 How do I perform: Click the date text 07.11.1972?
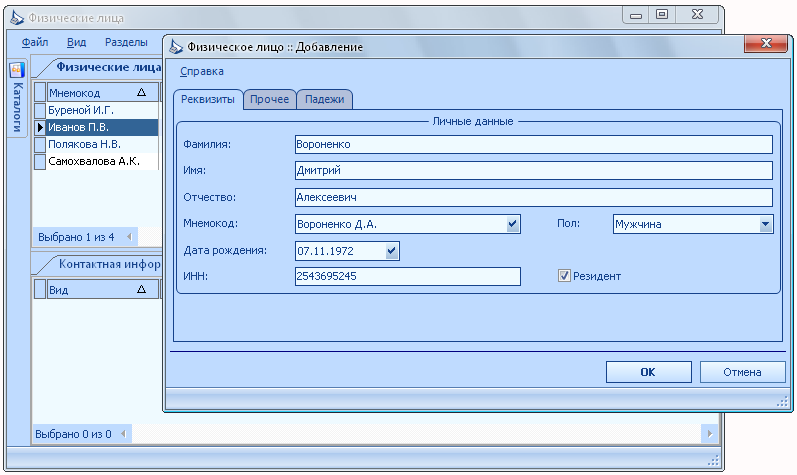coord(325,251)
